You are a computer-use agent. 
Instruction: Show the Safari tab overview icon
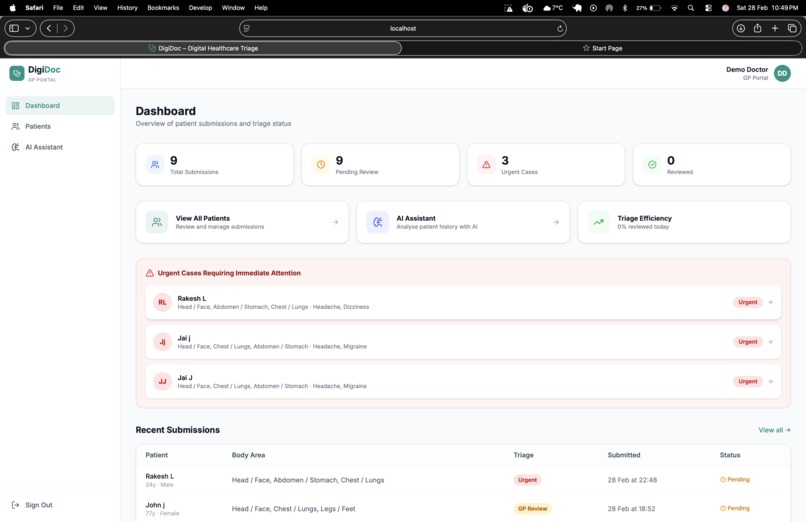(792, 28)
